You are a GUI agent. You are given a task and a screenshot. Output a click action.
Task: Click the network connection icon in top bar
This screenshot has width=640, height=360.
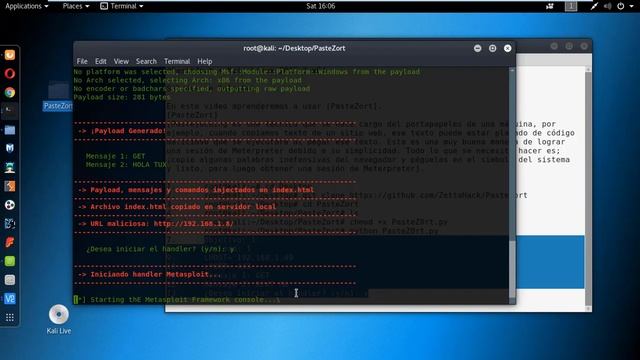(594, 6)
